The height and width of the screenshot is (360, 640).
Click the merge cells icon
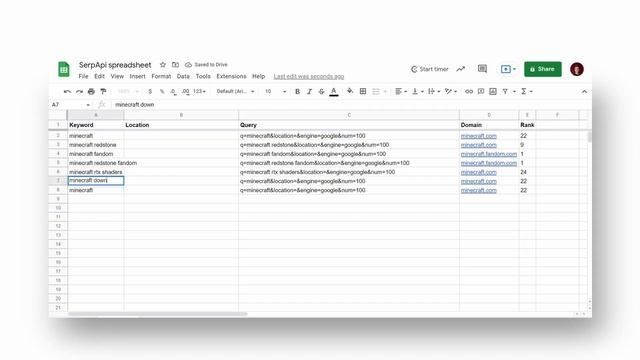376,91
